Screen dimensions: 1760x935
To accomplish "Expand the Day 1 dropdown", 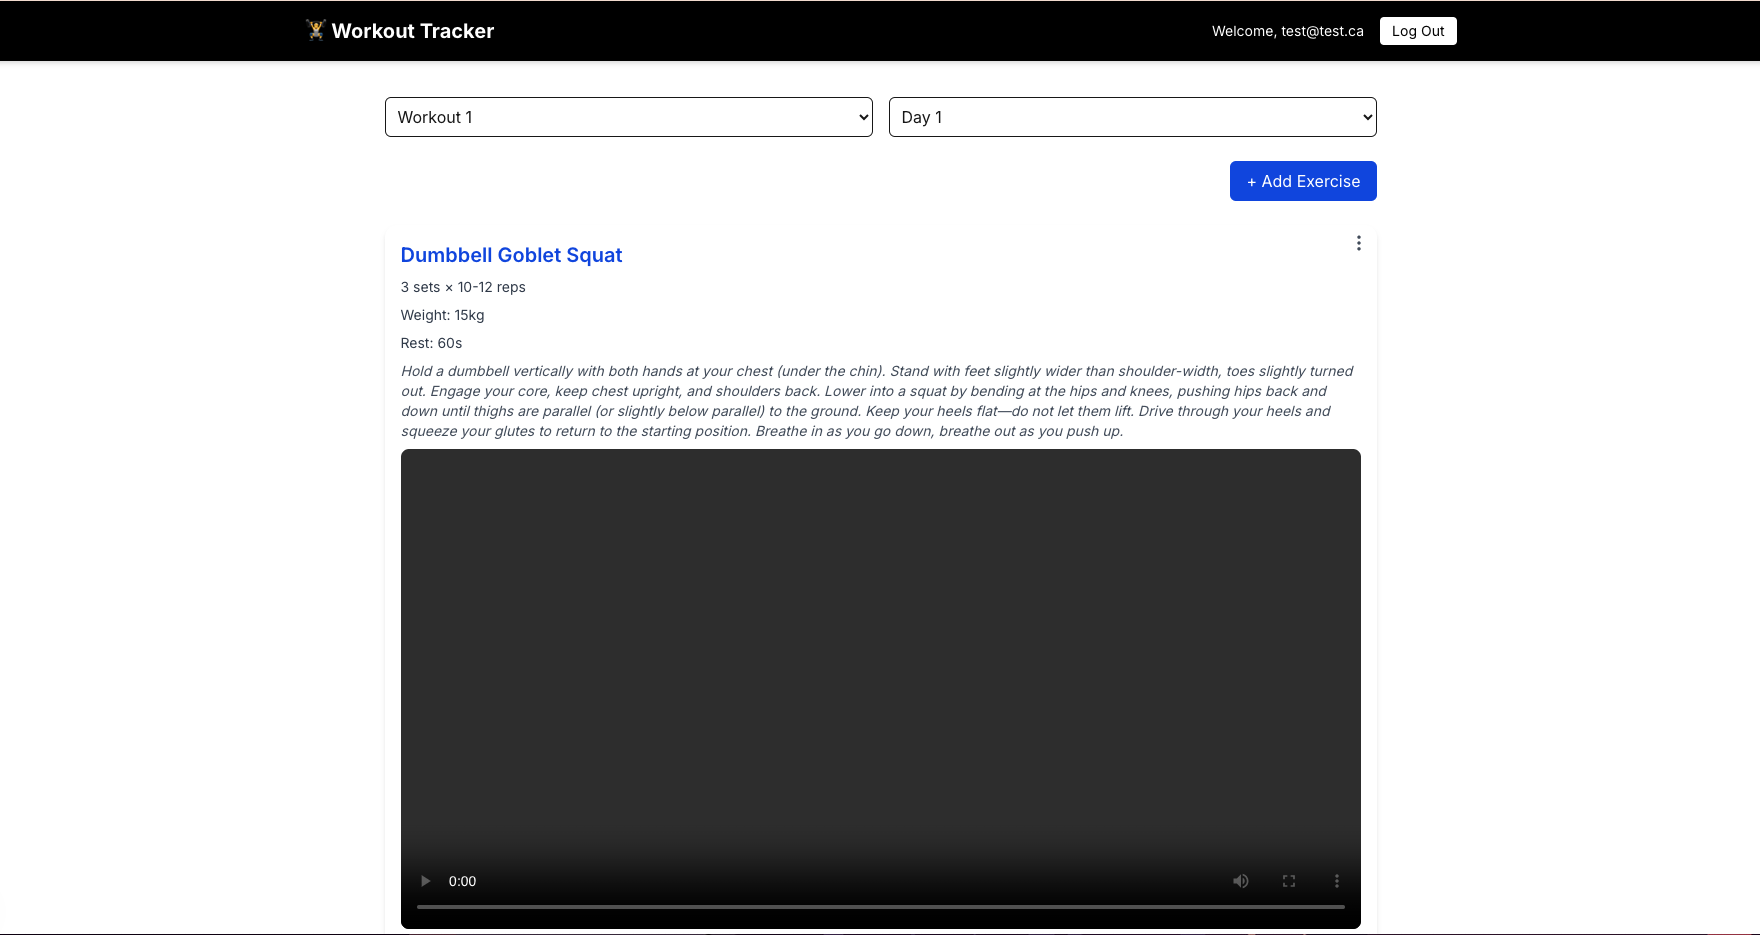I will pyautogui.click(x=1132, y=117).
